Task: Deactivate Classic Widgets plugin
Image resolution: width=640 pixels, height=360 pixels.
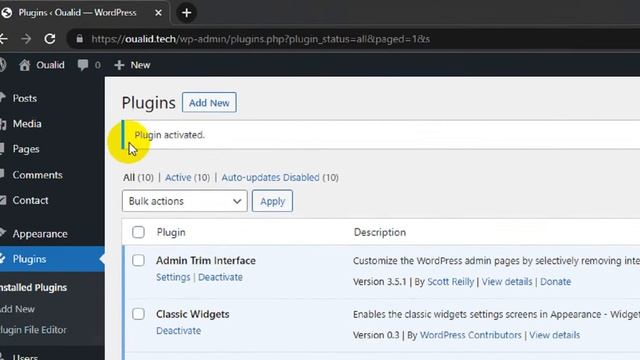Action: tap(178, 331)
